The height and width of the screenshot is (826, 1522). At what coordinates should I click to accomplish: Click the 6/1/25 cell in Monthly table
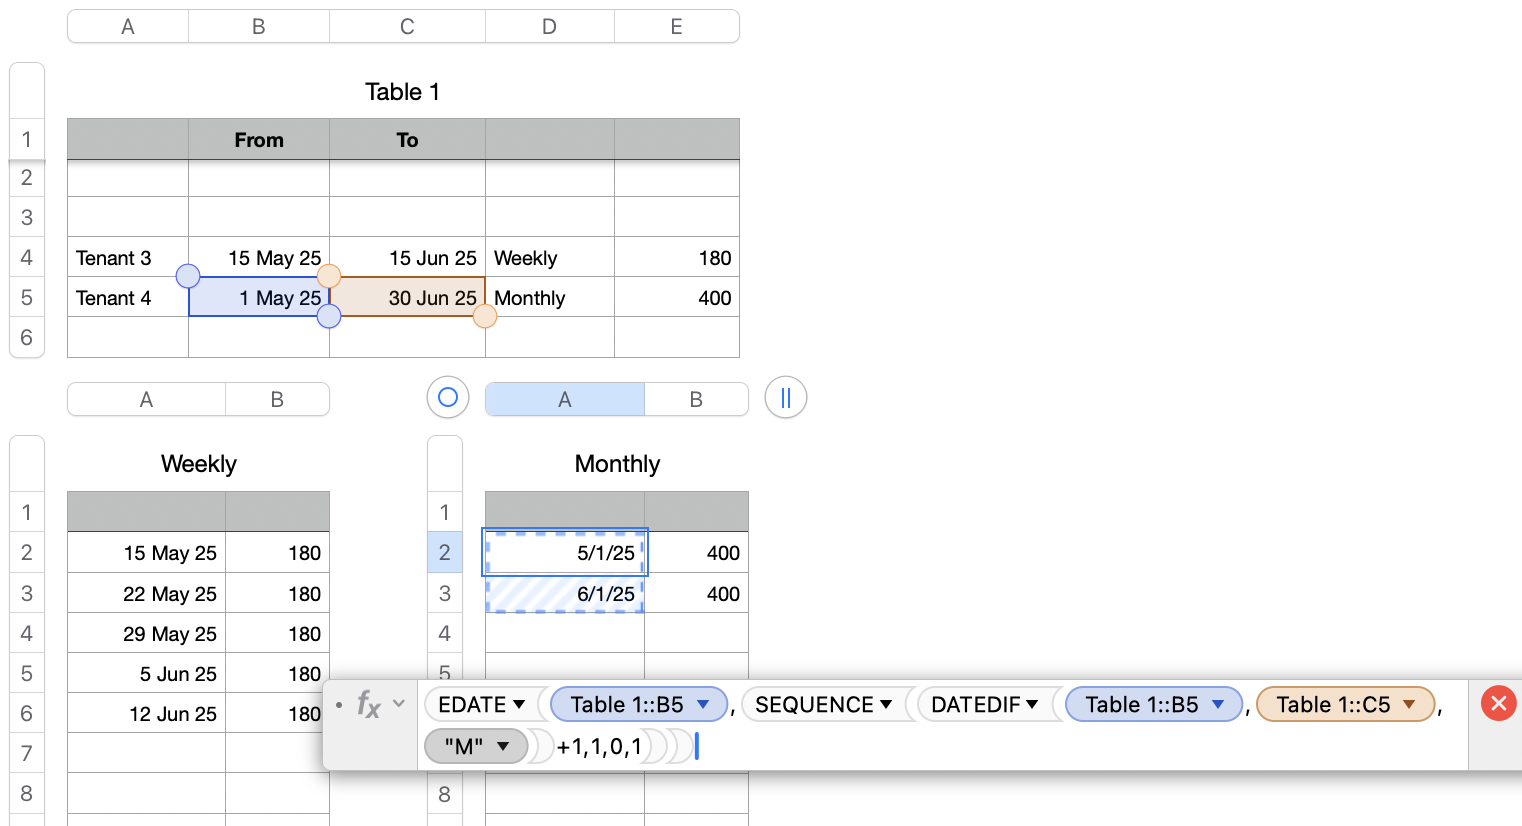[565, 594]
